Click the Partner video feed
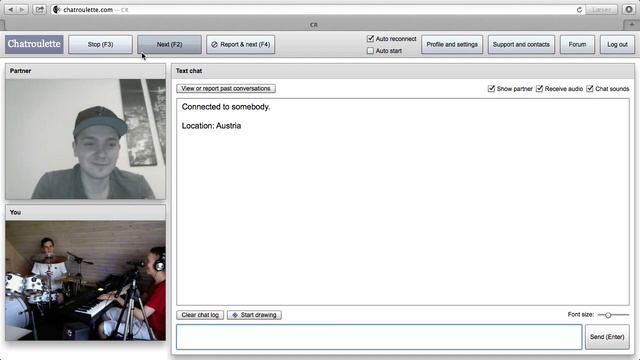Viewport: 640px width, 360px height. click(x=86, y=139)
